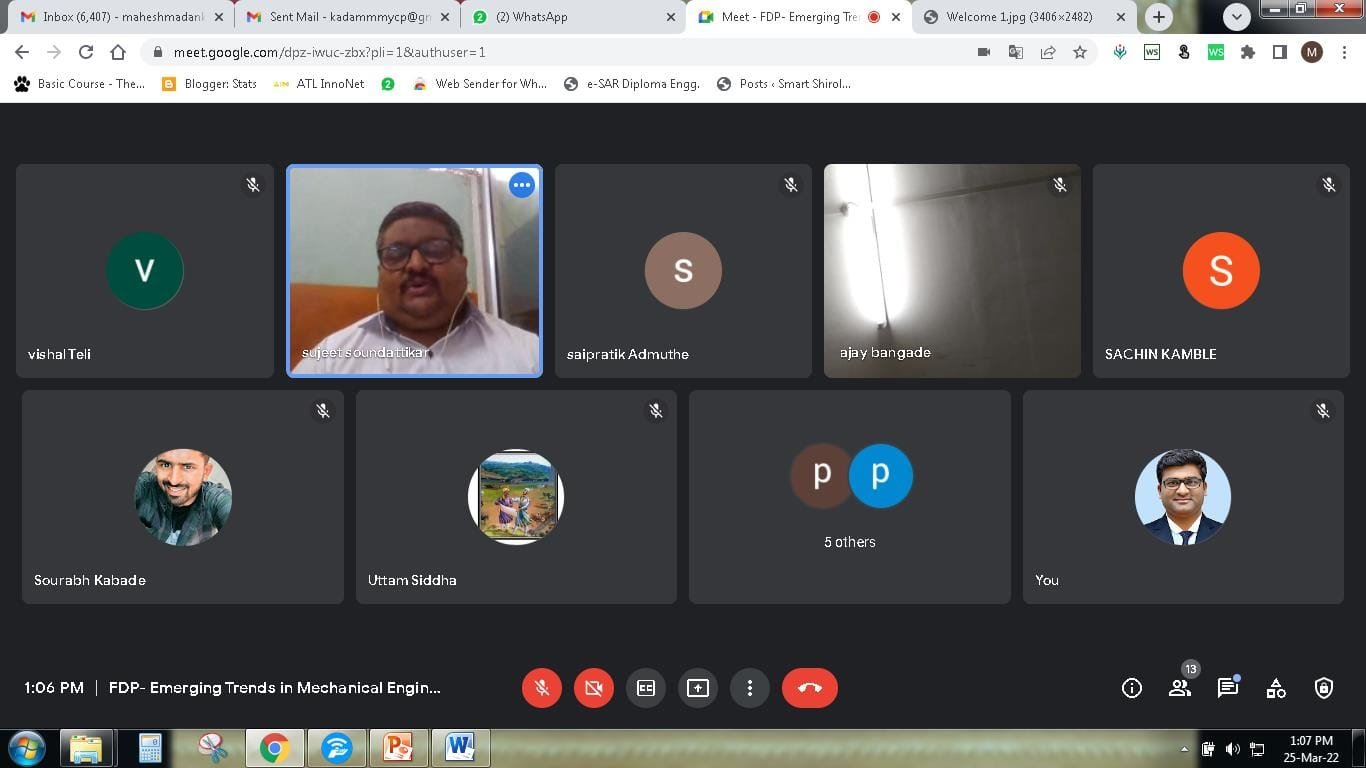The height and width of the screenshot is (768, 1366).
Task: Leave the call with red hang-up button
Action: [x=809, y=688]
